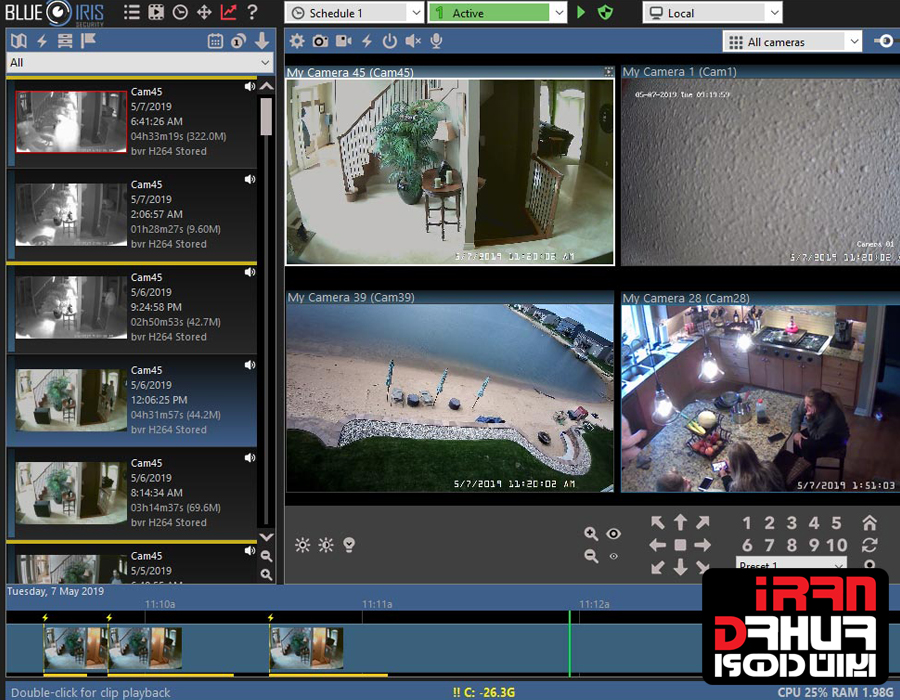Viewport: 900px width, 700px height.
Task: Open the main options list icon
Action: pyautogui.click(x=131, y=12)
